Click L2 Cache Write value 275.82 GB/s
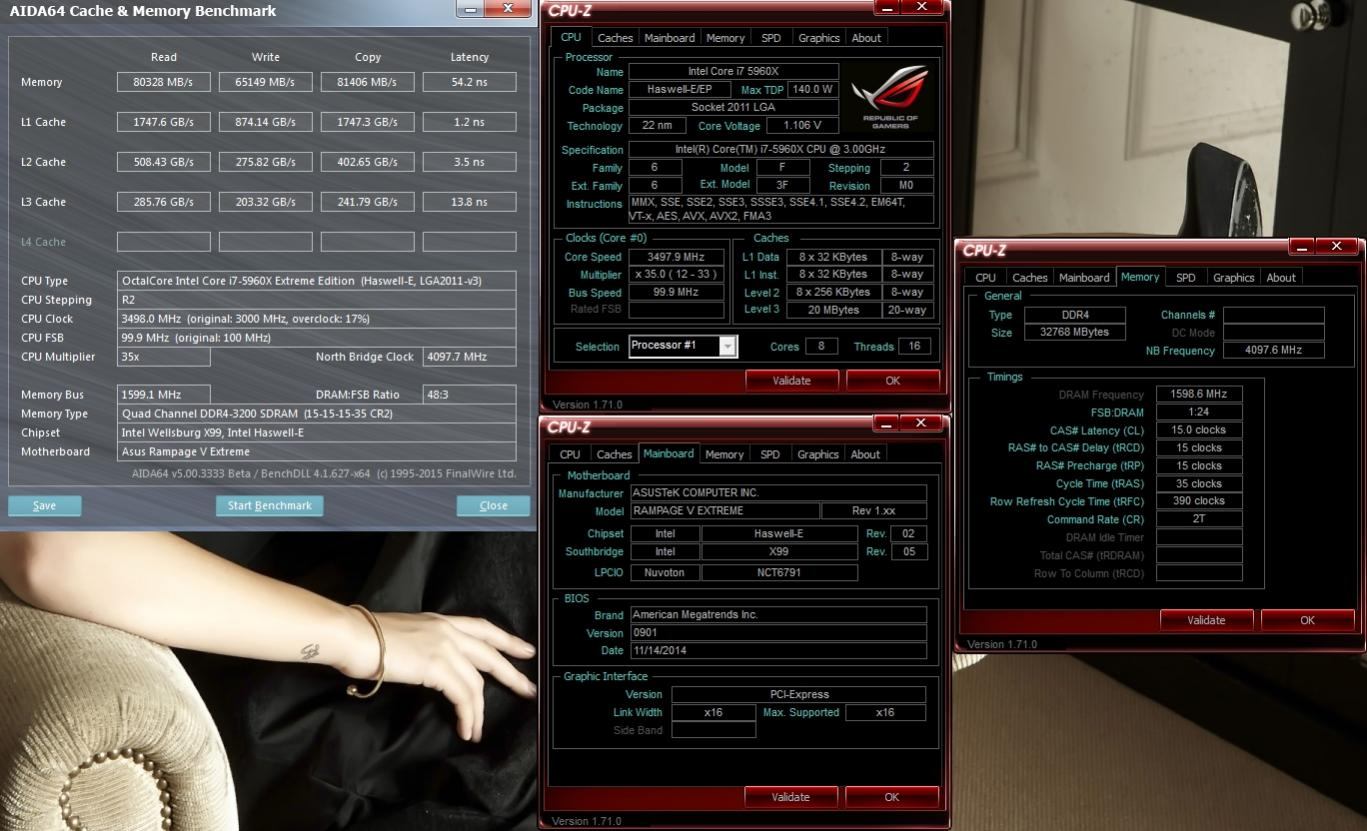 pos(266,162)
